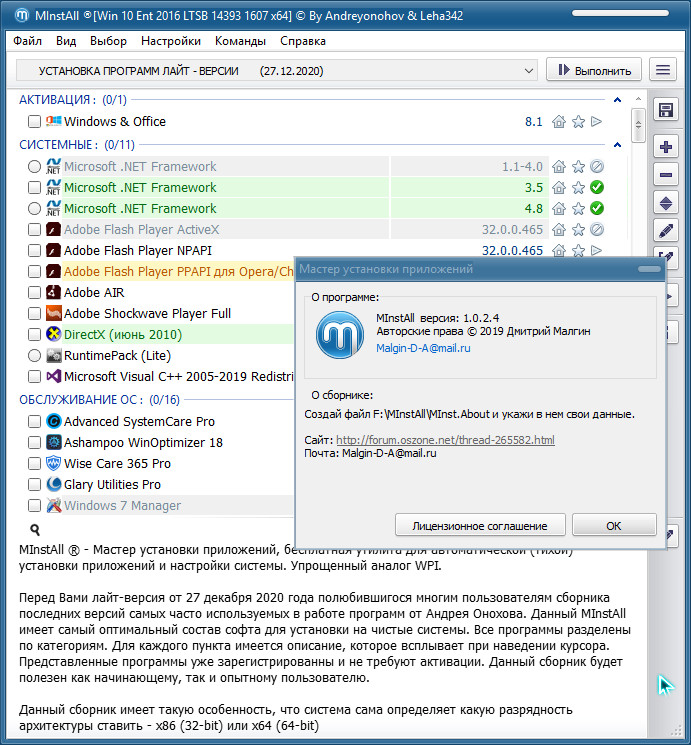The height and width of the screenshot is (745, 691).
Task: Click the list scrollbar up arrow
Action: (x=638, y=99)
